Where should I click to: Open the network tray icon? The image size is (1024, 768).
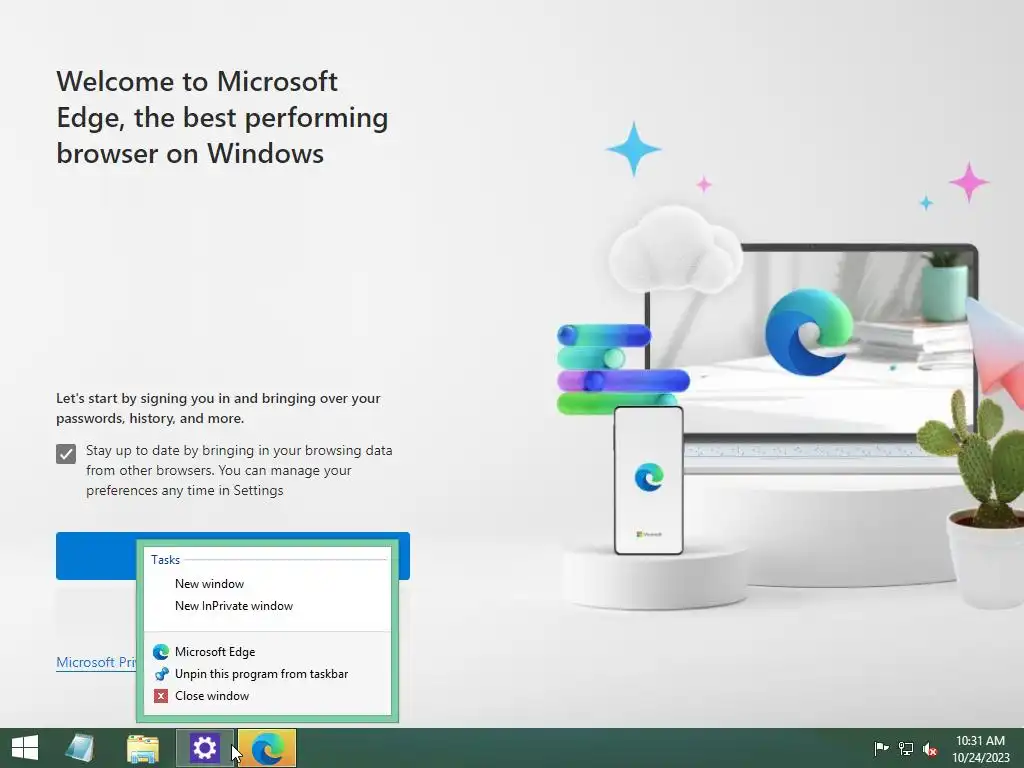[906, 748]
